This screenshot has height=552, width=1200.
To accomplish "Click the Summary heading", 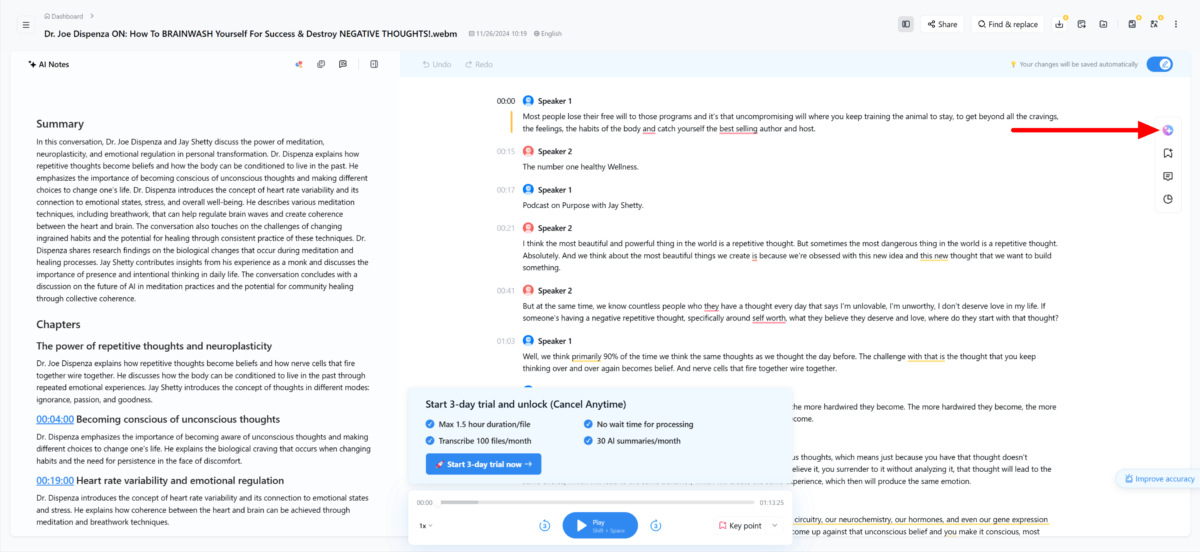I will tap(60, 124).
